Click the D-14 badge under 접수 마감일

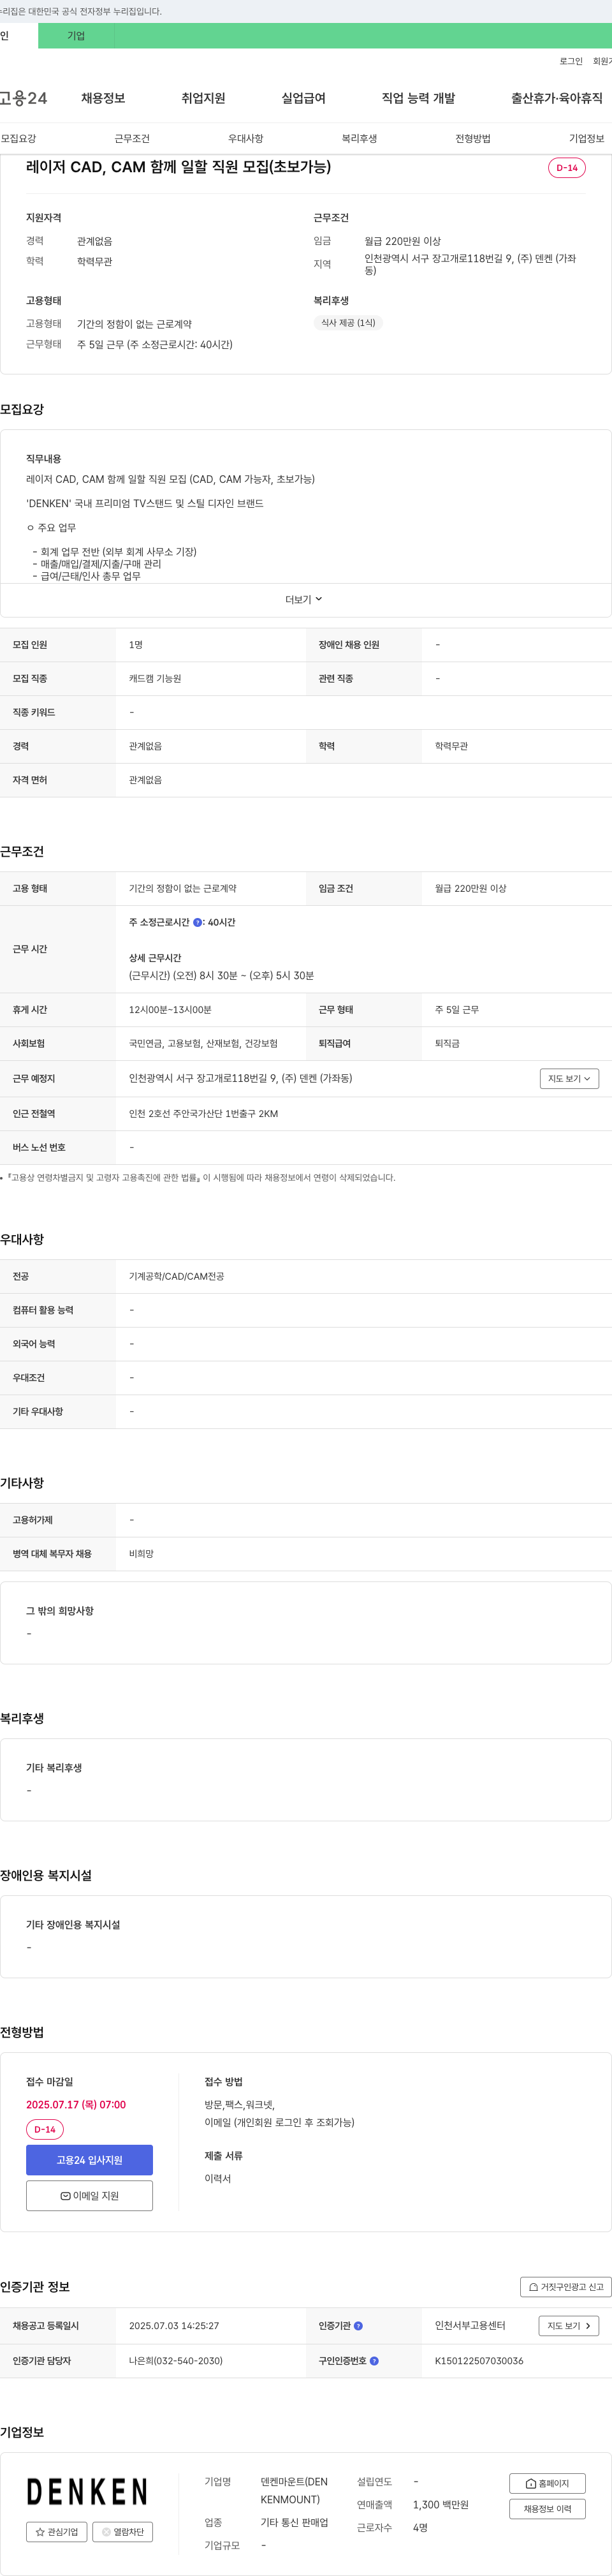tap(45, 2130)
